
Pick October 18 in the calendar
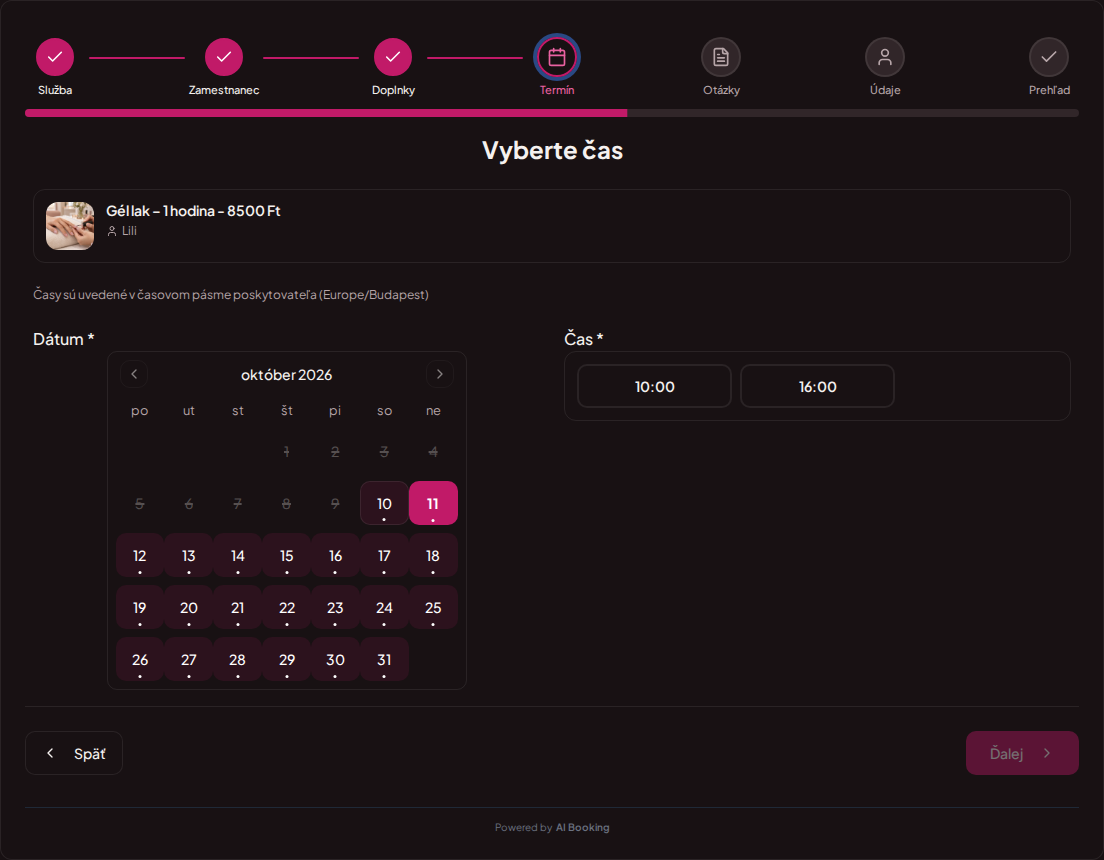pyautogui.click(x=433, y=555)
